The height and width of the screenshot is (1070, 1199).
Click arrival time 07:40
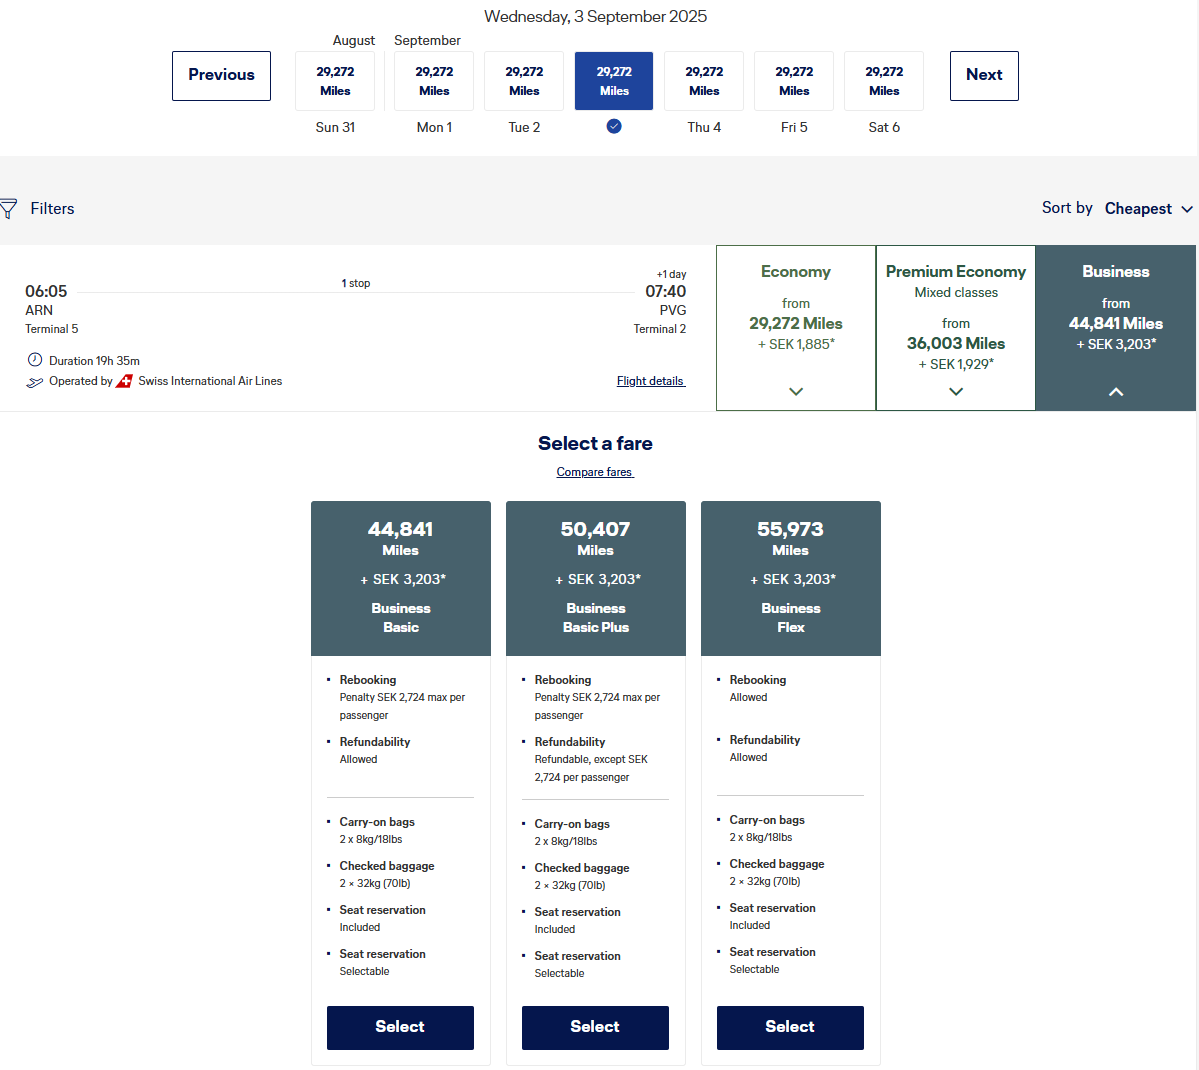[x=665, y=291]
